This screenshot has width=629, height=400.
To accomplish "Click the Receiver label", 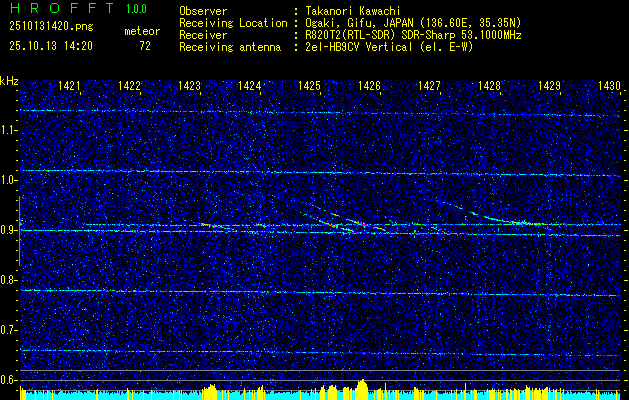I will point(203,35).
